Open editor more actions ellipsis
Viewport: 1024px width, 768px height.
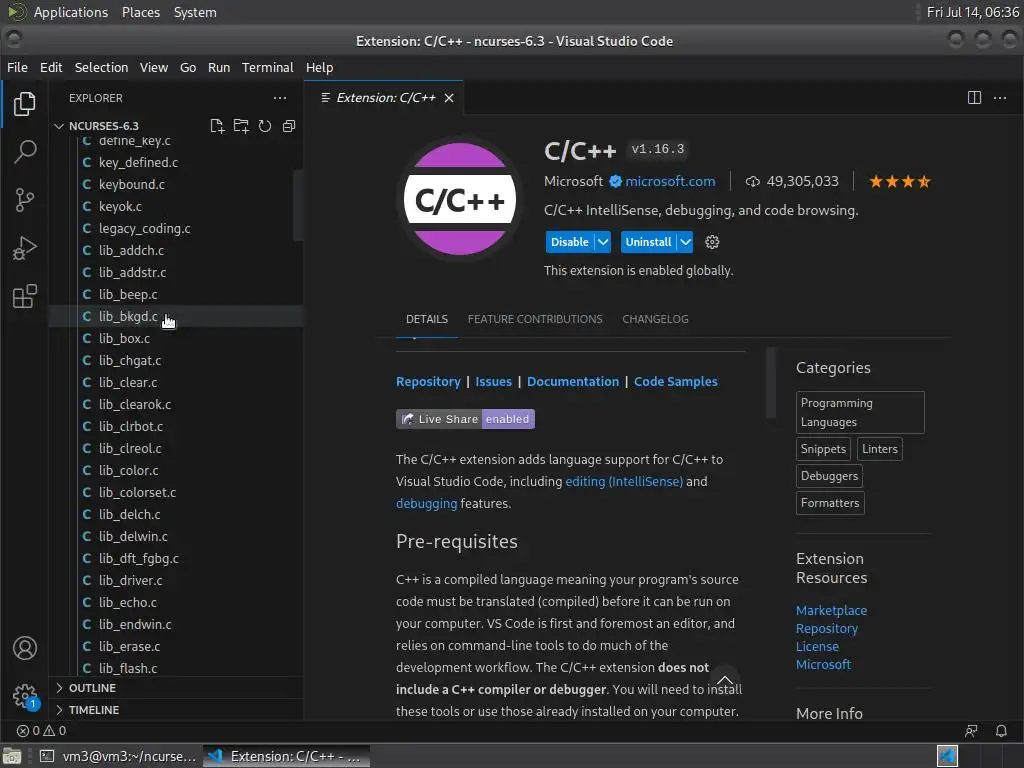(1000, 98)
